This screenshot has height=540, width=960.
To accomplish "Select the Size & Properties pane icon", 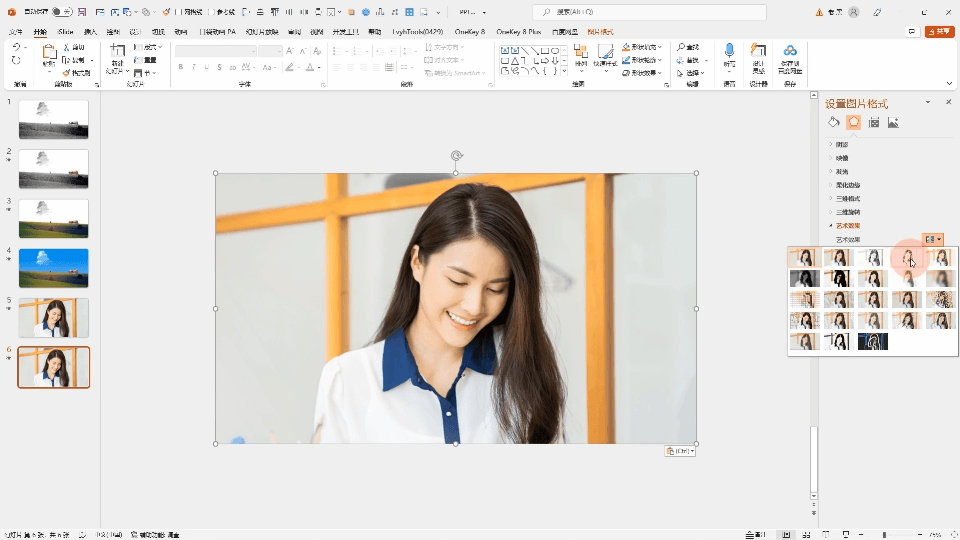I will [873, 122].
